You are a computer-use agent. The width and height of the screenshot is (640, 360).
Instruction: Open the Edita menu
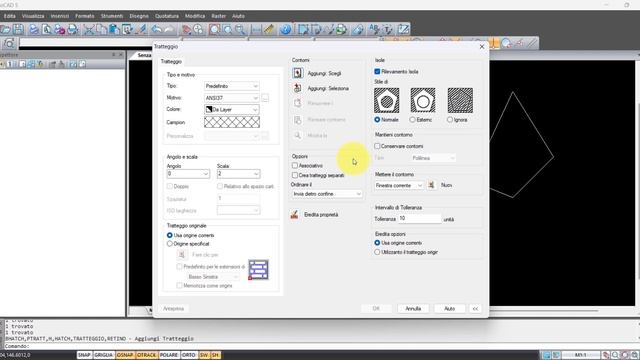pos(10,16)
